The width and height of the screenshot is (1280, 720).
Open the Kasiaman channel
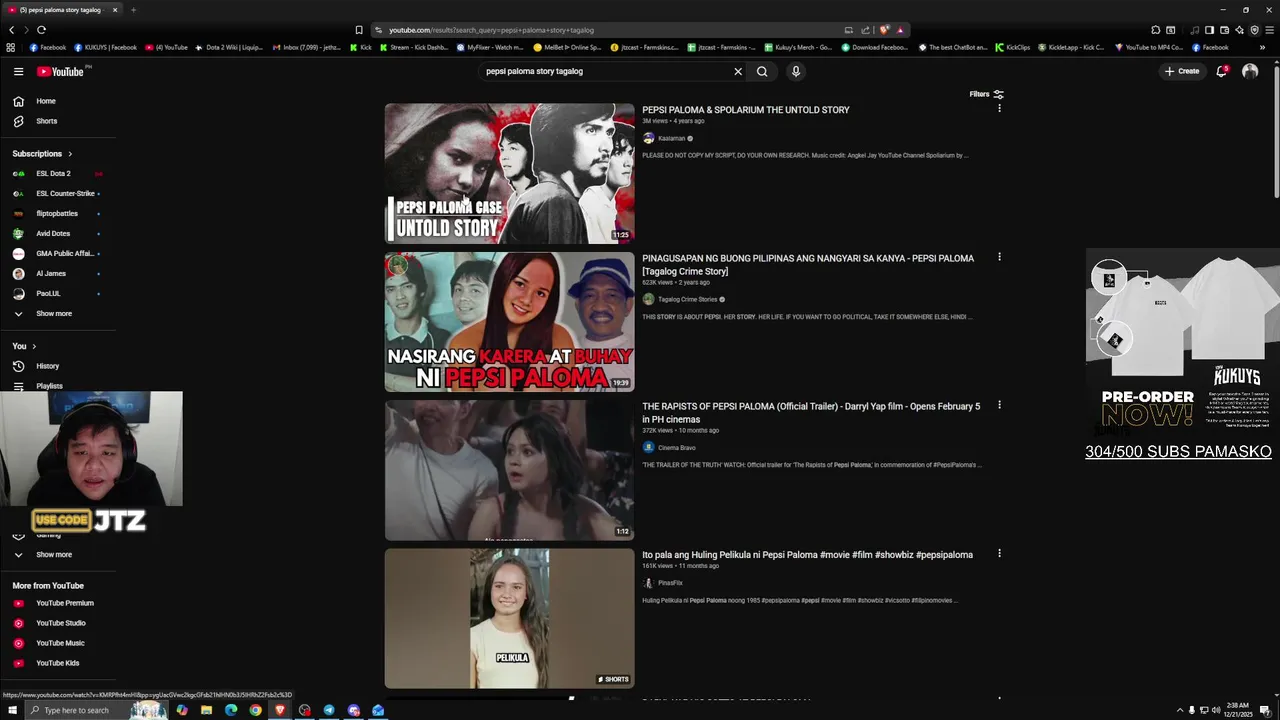pos(671,139)
